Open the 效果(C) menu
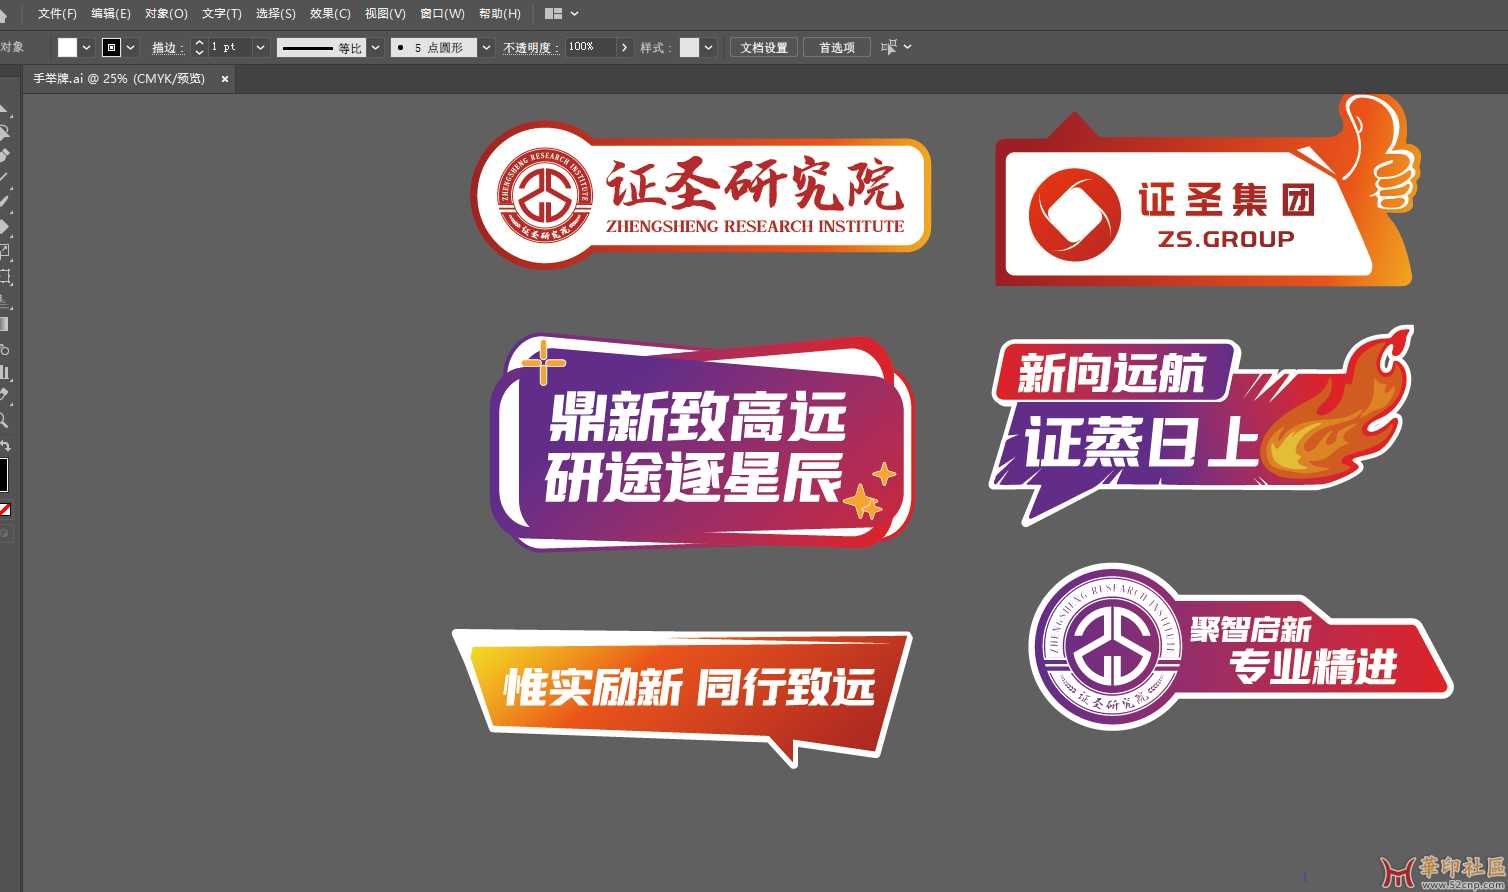This screenshot has height=892, width=1508. 330,13
